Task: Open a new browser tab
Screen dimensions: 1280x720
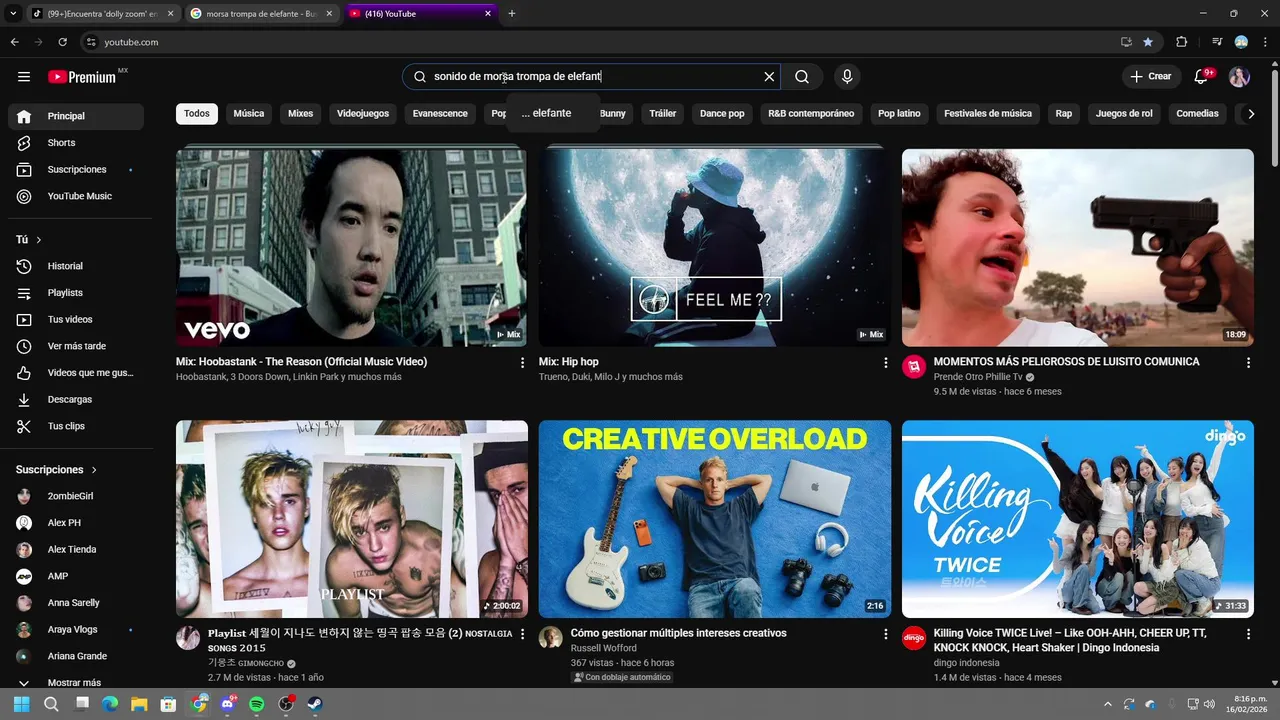Action: pyautogui.click(x=512, y=14)
